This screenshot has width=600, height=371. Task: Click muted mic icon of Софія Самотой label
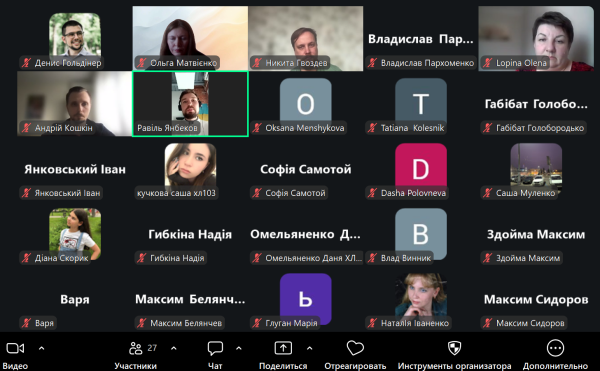coord(257,193)
